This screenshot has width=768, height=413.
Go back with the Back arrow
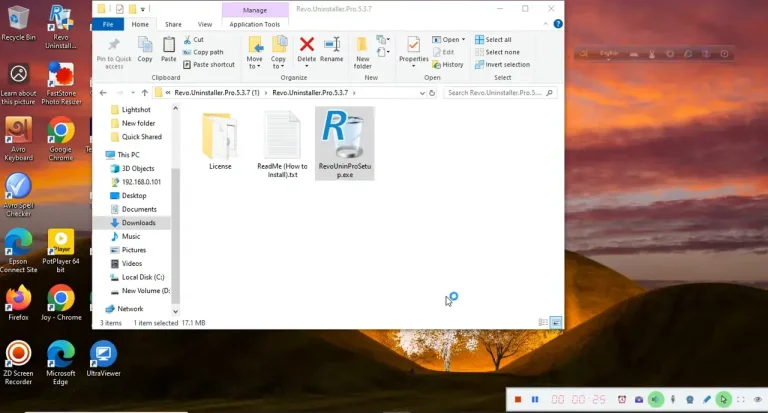click(x=103, y=93)
